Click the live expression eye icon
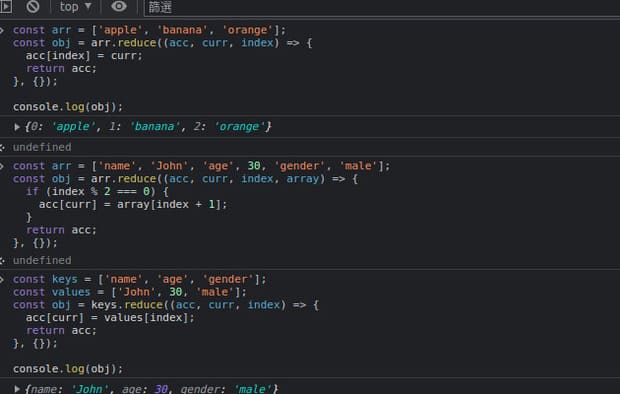The width and height of the screenshot is (620, 394). [119, 6]
